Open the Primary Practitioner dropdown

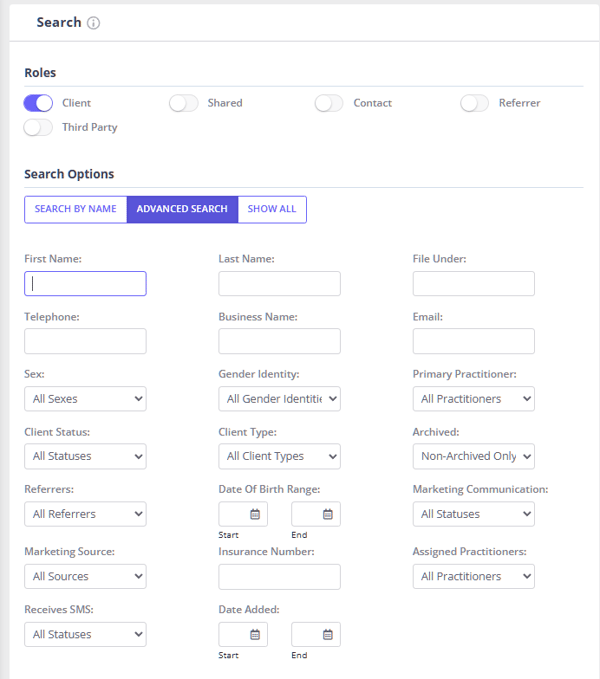[x=473, y=399]
